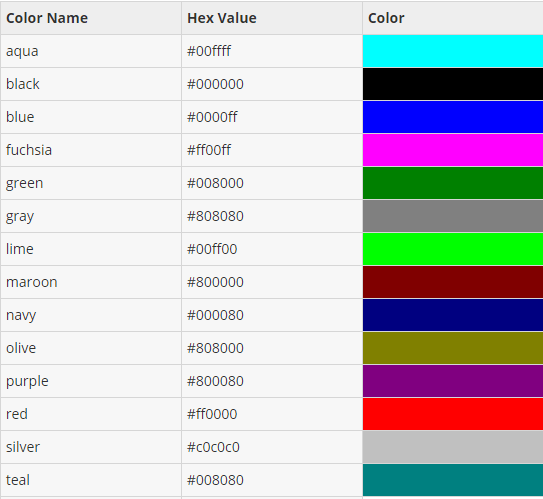Click the purple color swatch
Screen dimensions: 543x499
tap(453, 381)
